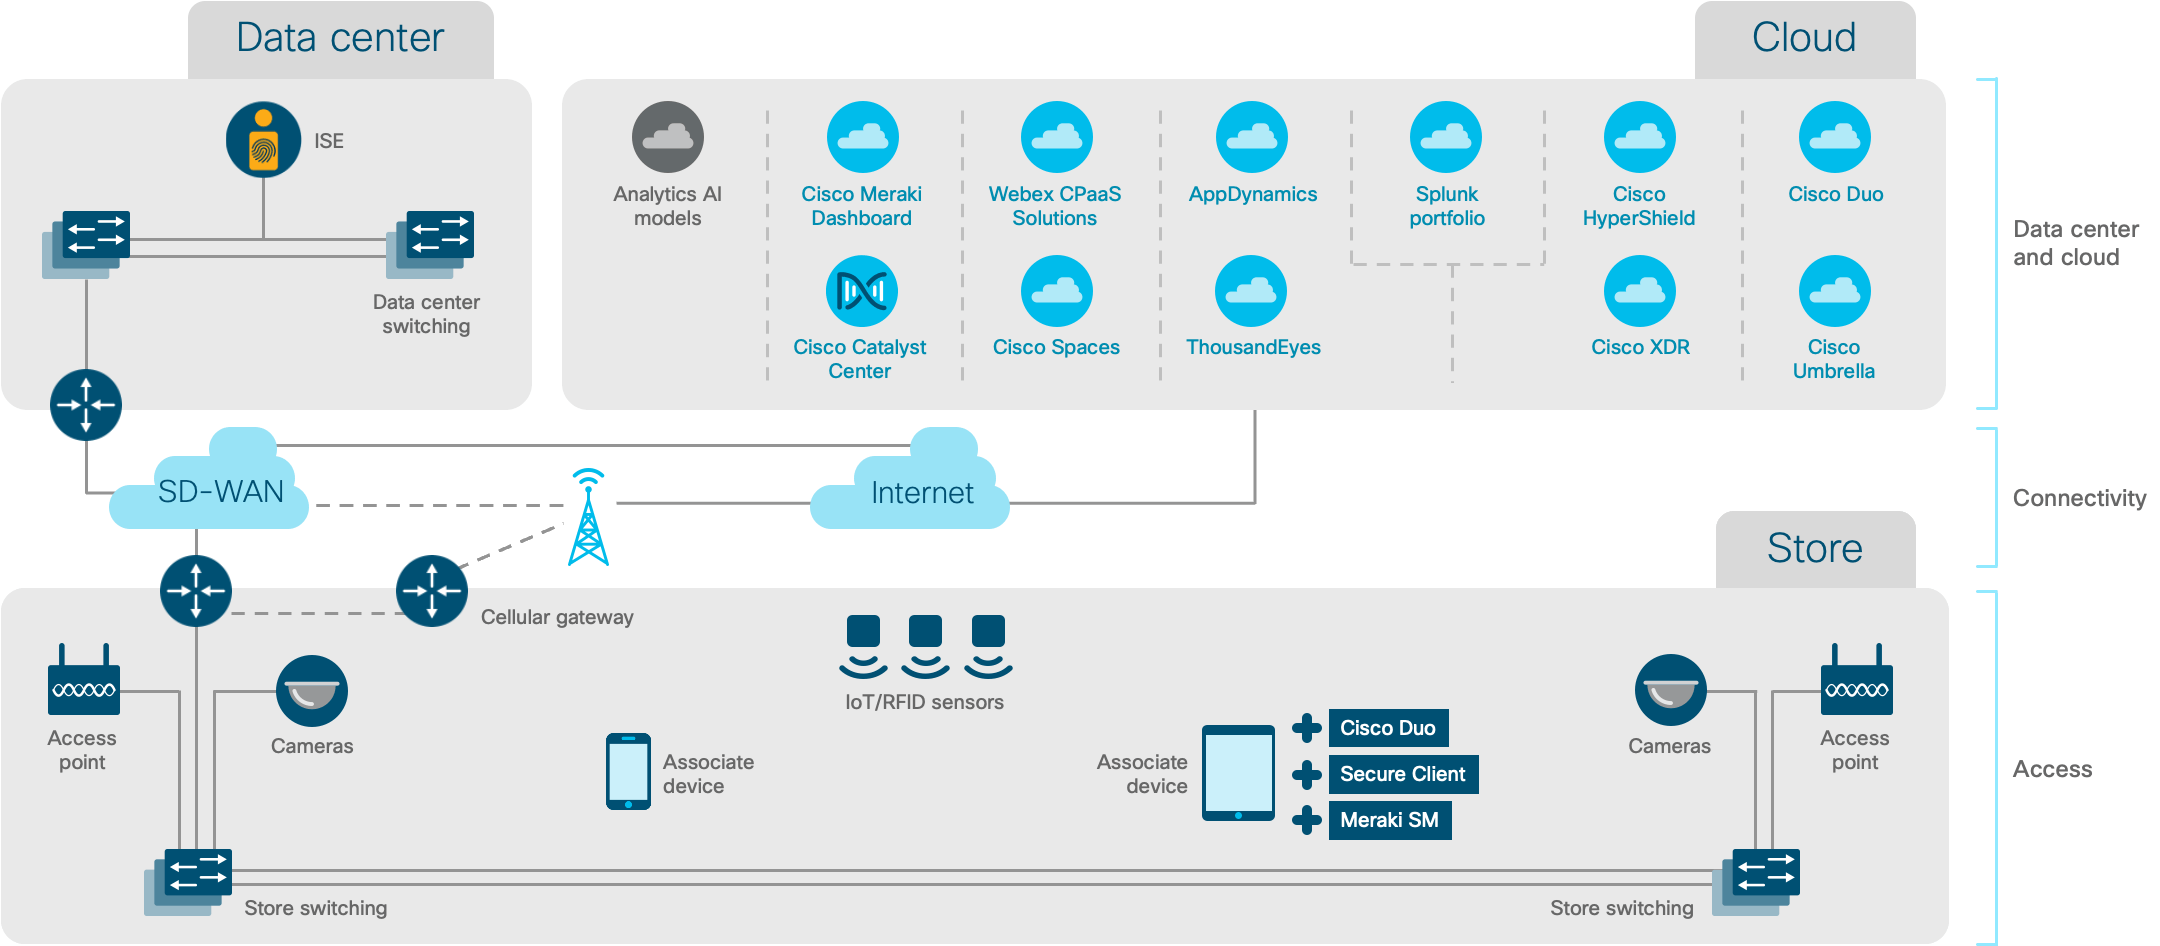Click the plus icon beside Secure Client
The height and width of the screenshot is (946, 2160).
(x=1306, y=774)
